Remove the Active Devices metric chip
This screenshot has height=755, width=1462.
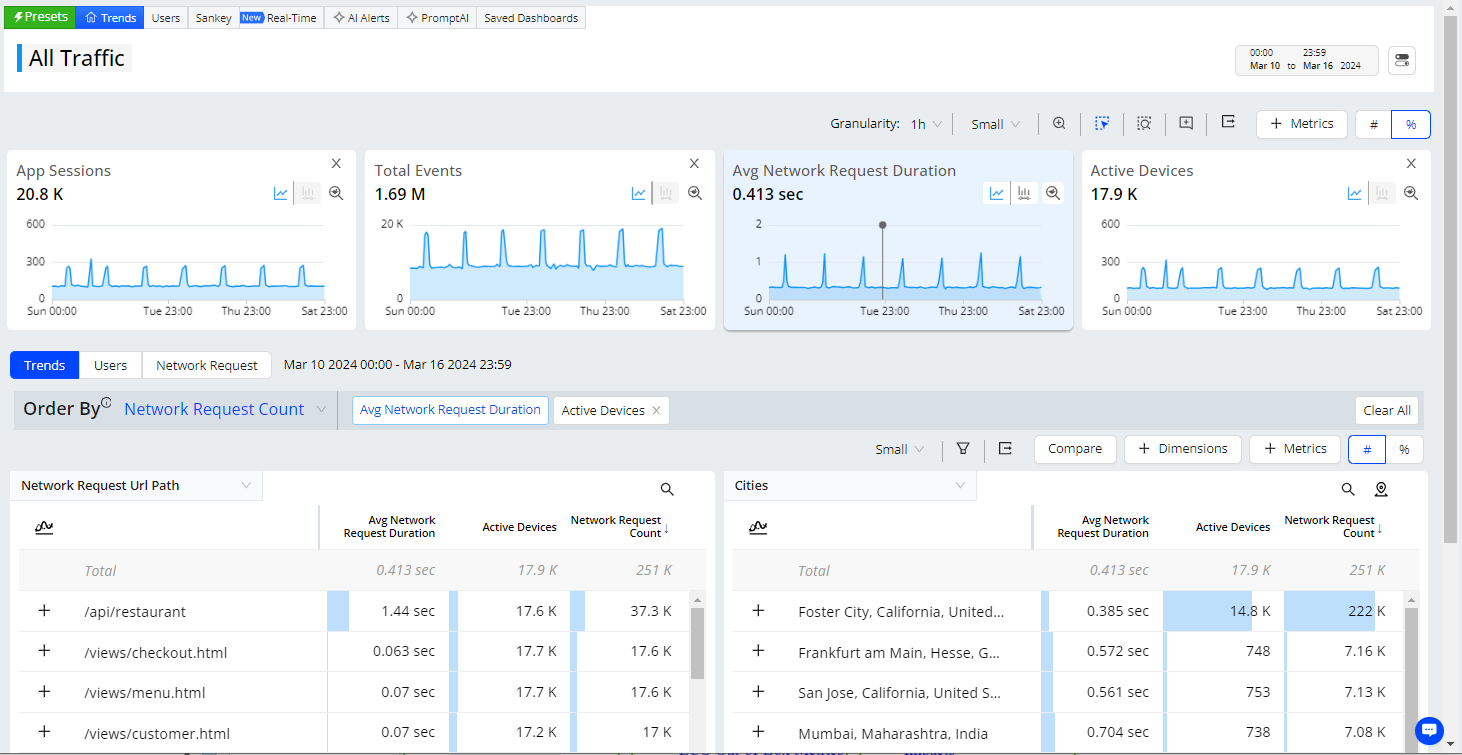click(656, 410)
